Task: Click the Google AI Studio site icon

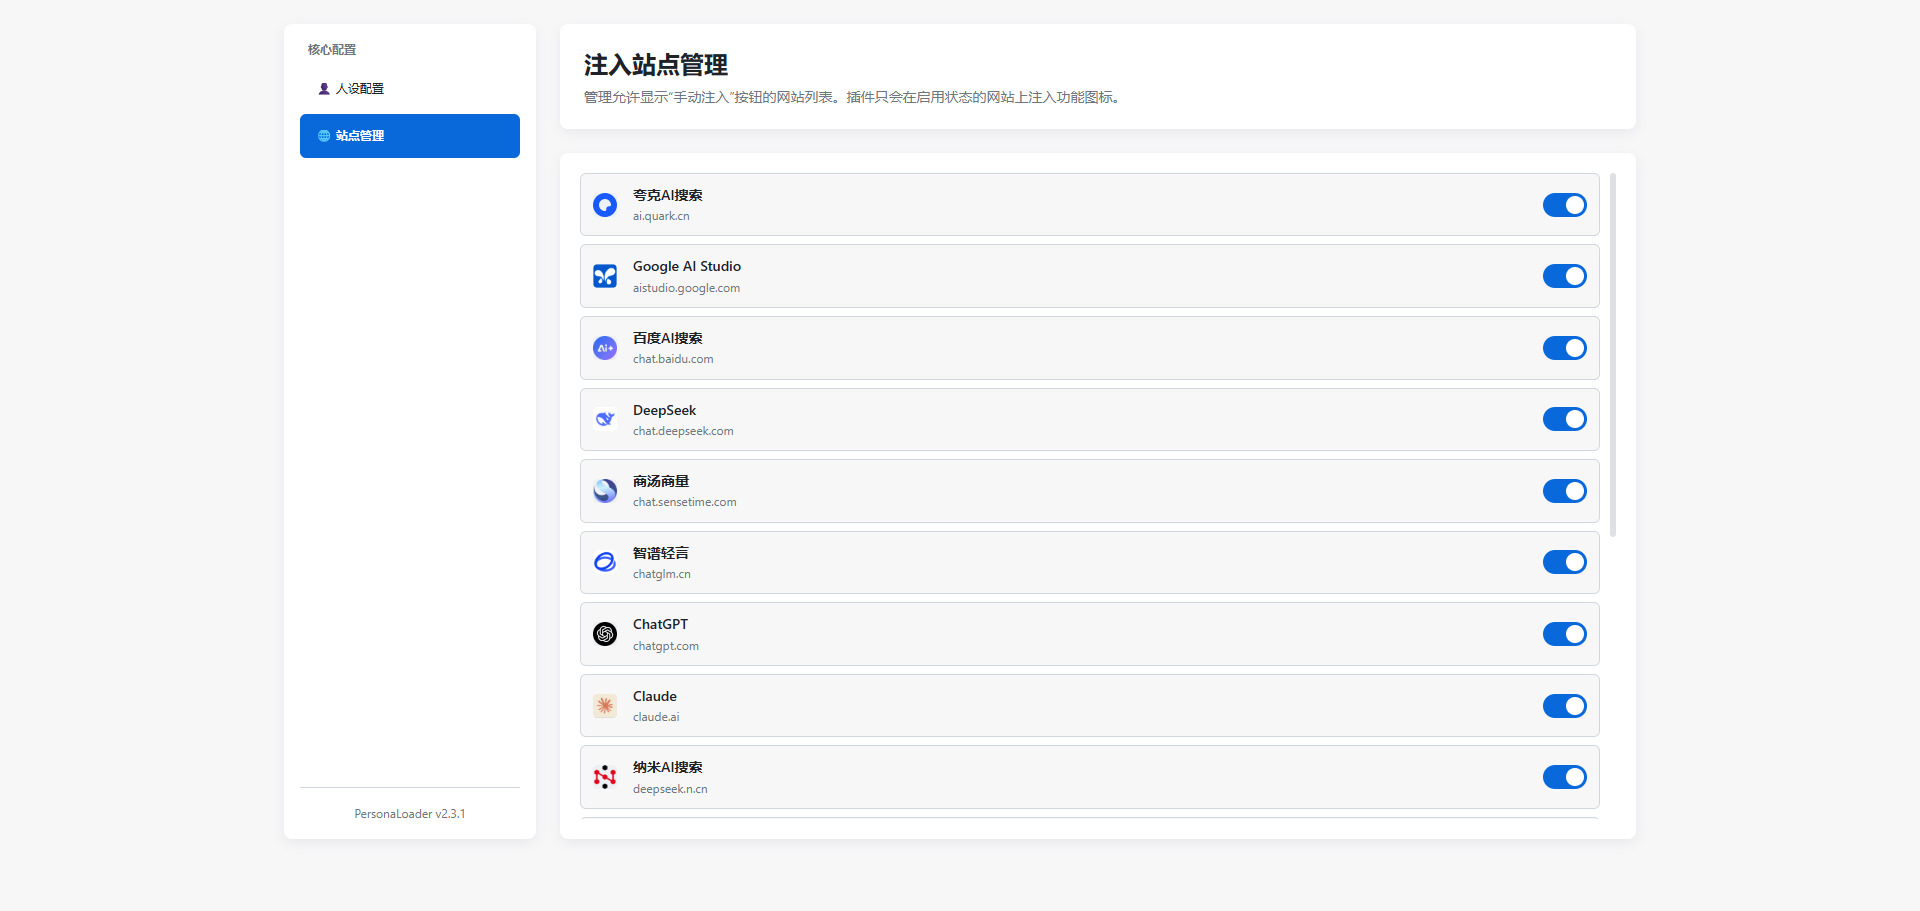Action: tap(605, 276)
